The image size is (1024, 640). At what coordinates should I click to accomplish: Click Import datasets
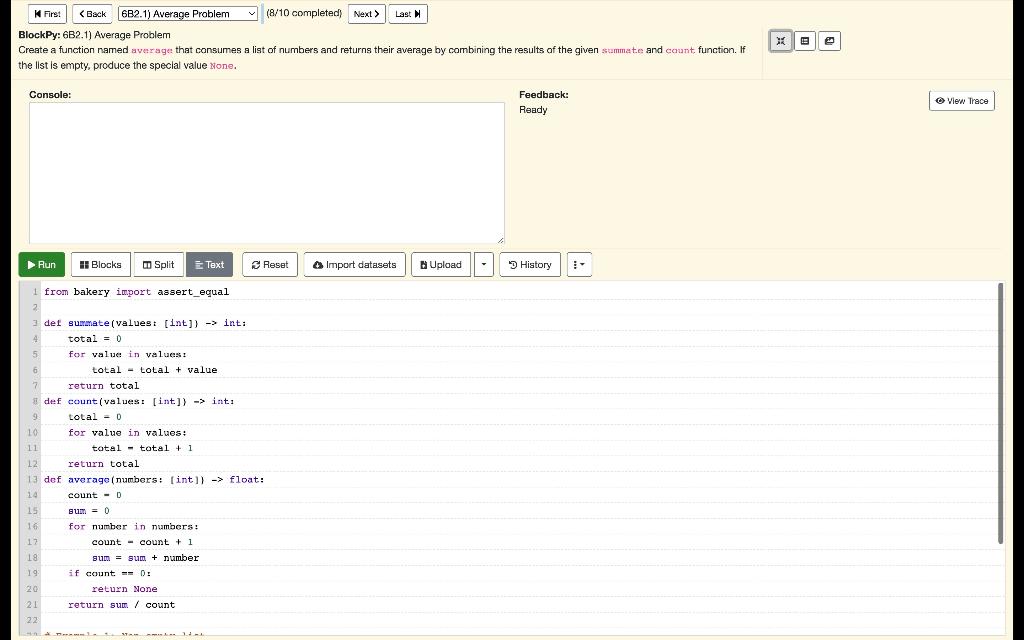tap(355, 264)
